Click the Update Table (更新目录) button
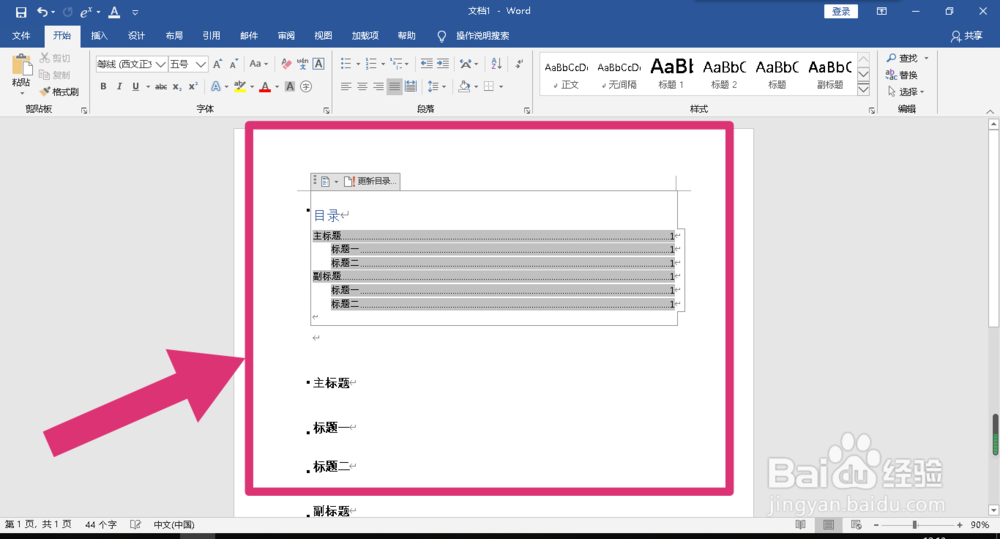The width and height of the screenshot is (1000, 539). click(371, 181)
